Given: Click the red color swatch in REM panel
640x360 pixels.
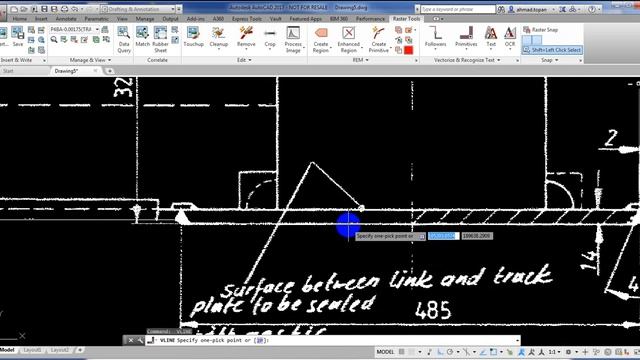Looking at the screenshot, I should click(x=409, y=50).
